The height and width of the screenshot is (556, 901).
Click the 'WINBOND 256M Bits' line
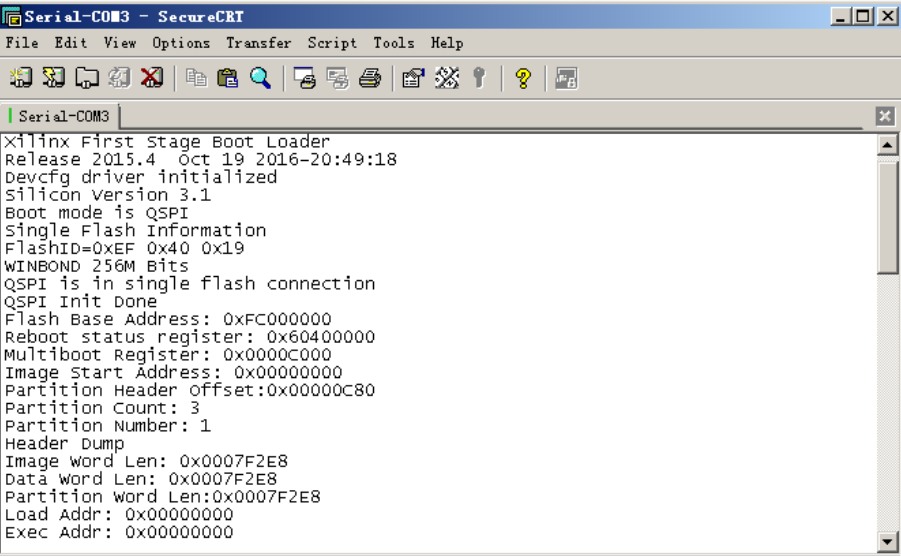coord(97,266)
